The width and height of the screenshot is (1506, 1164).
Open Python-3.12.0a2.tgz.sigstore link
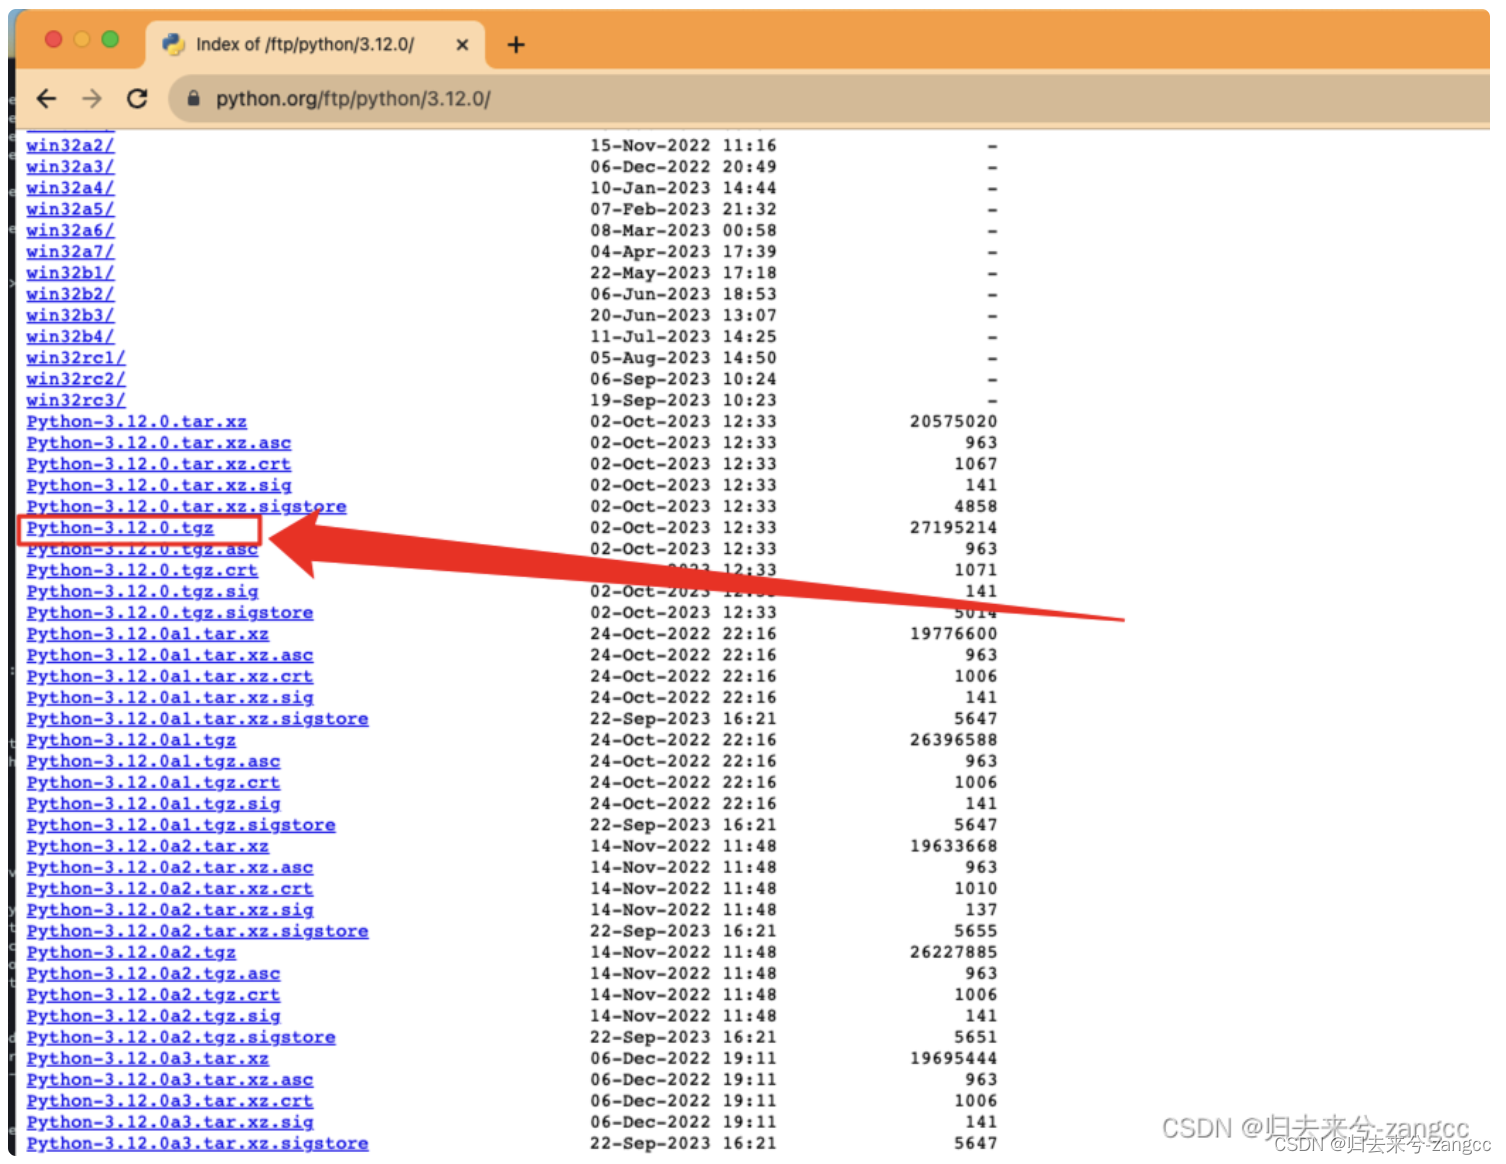(x=181, y=1038)
